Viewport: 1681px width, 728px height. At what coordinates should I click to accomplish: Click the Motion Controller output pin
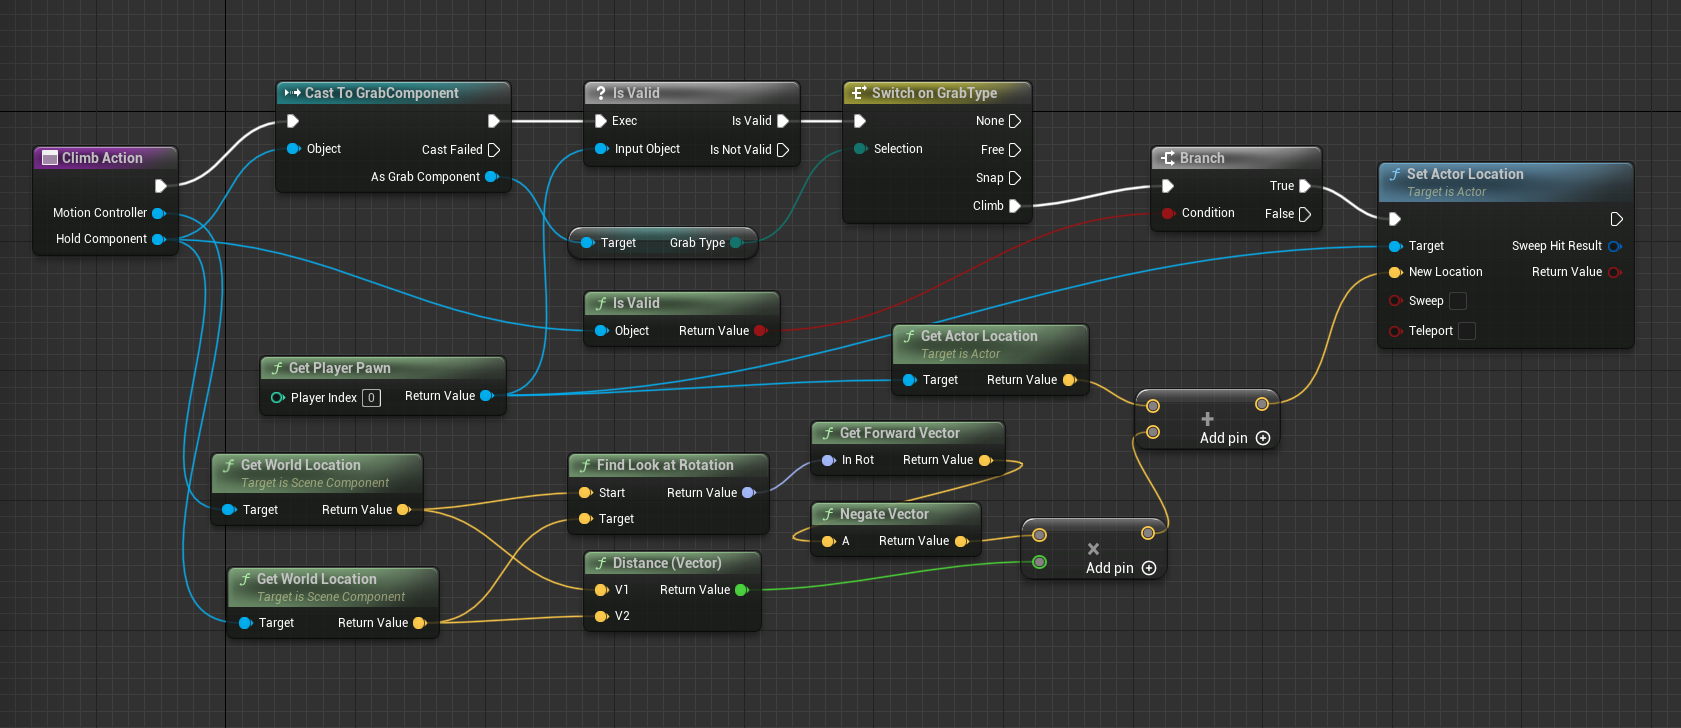pyautogui.click(x=158, y=213)
